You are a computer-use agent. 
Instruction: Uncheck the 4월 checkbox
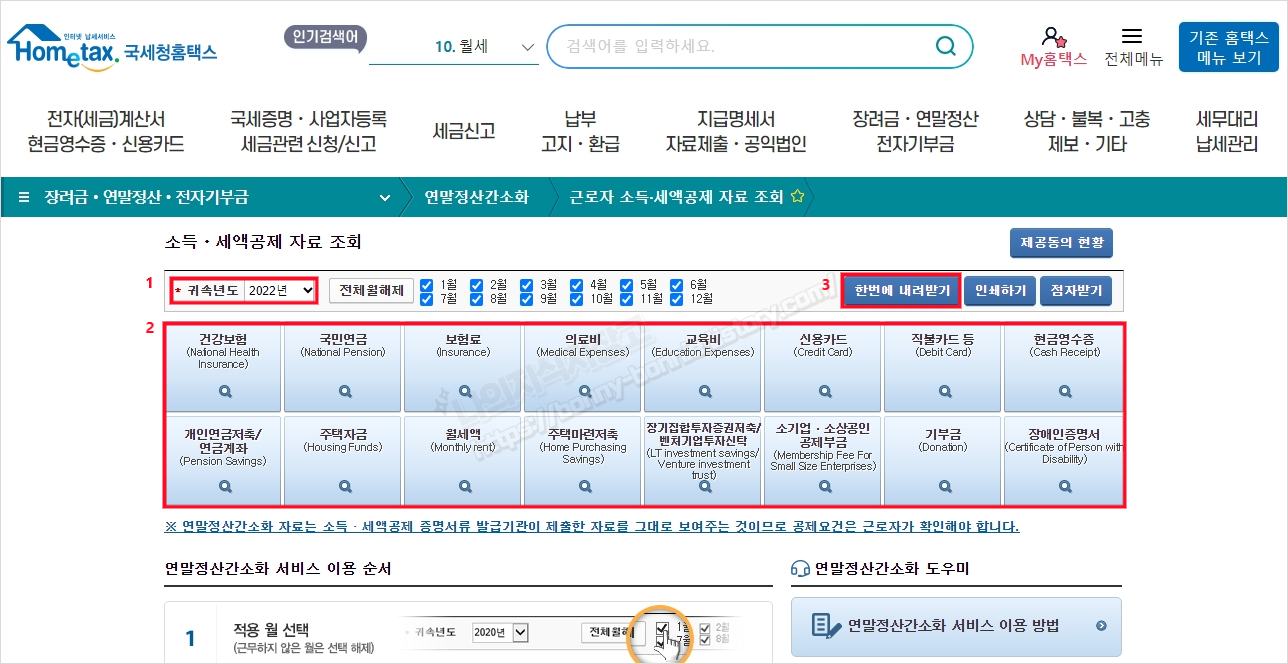click(x=577, y=284)
